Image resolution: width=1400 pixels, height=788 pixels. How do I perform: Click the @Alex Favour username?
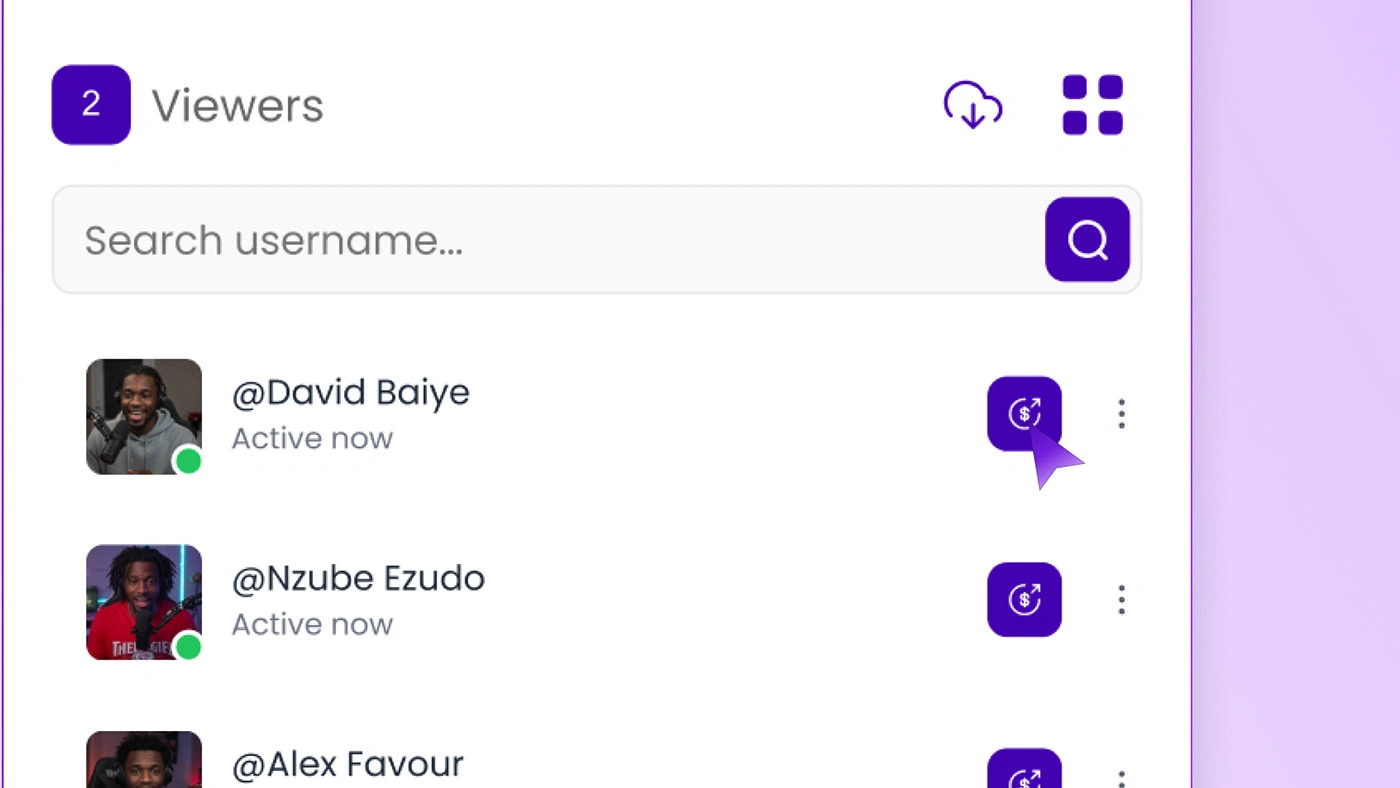click(x=347, y=764)
